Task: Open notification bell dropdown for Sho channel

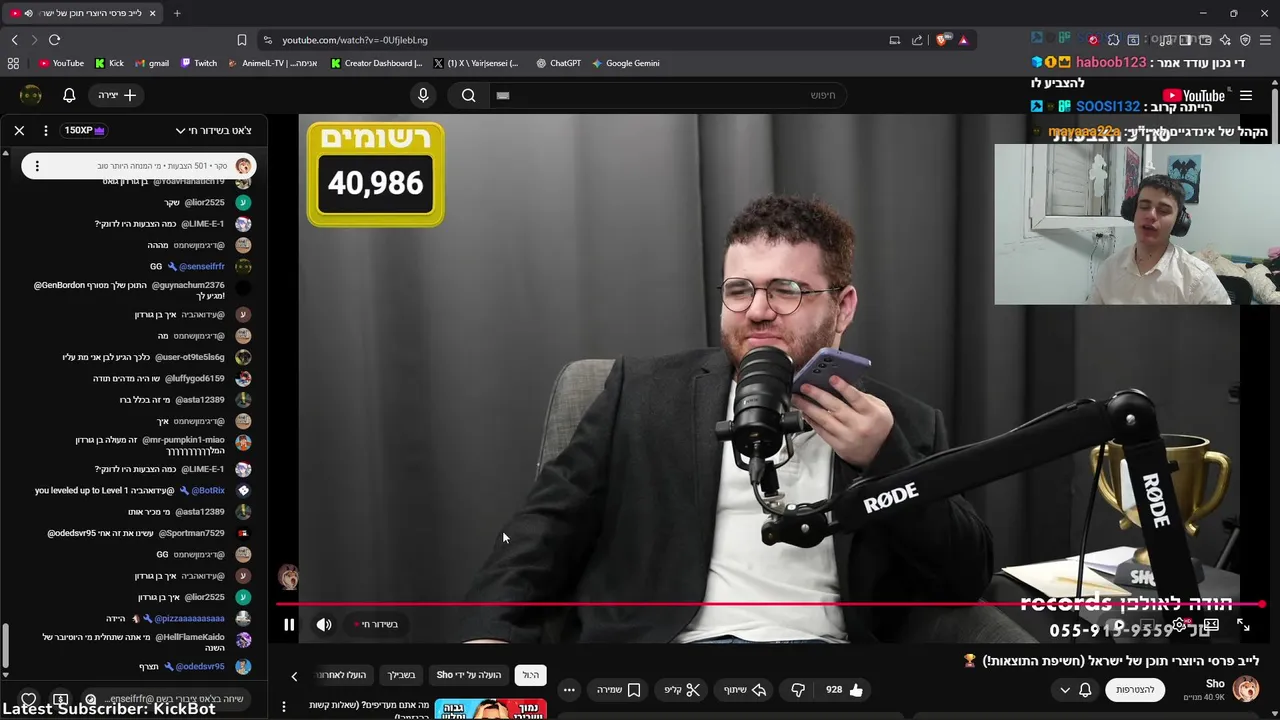Action: [x=1076, y=690]
